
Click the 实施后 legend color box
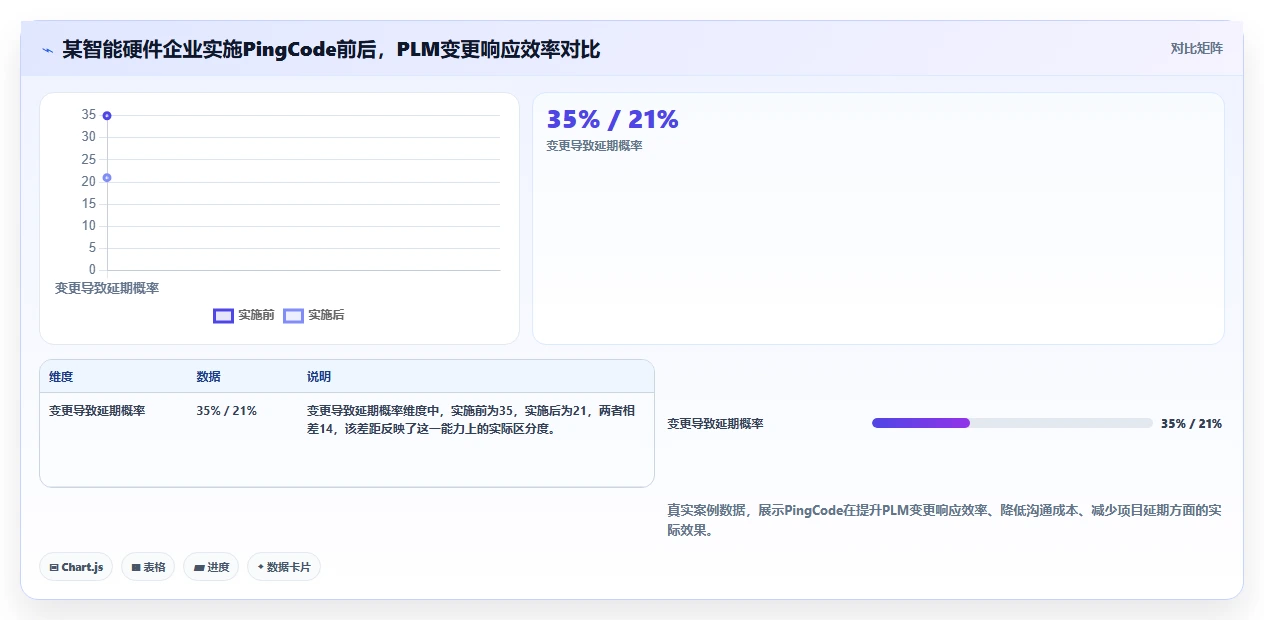293,316
